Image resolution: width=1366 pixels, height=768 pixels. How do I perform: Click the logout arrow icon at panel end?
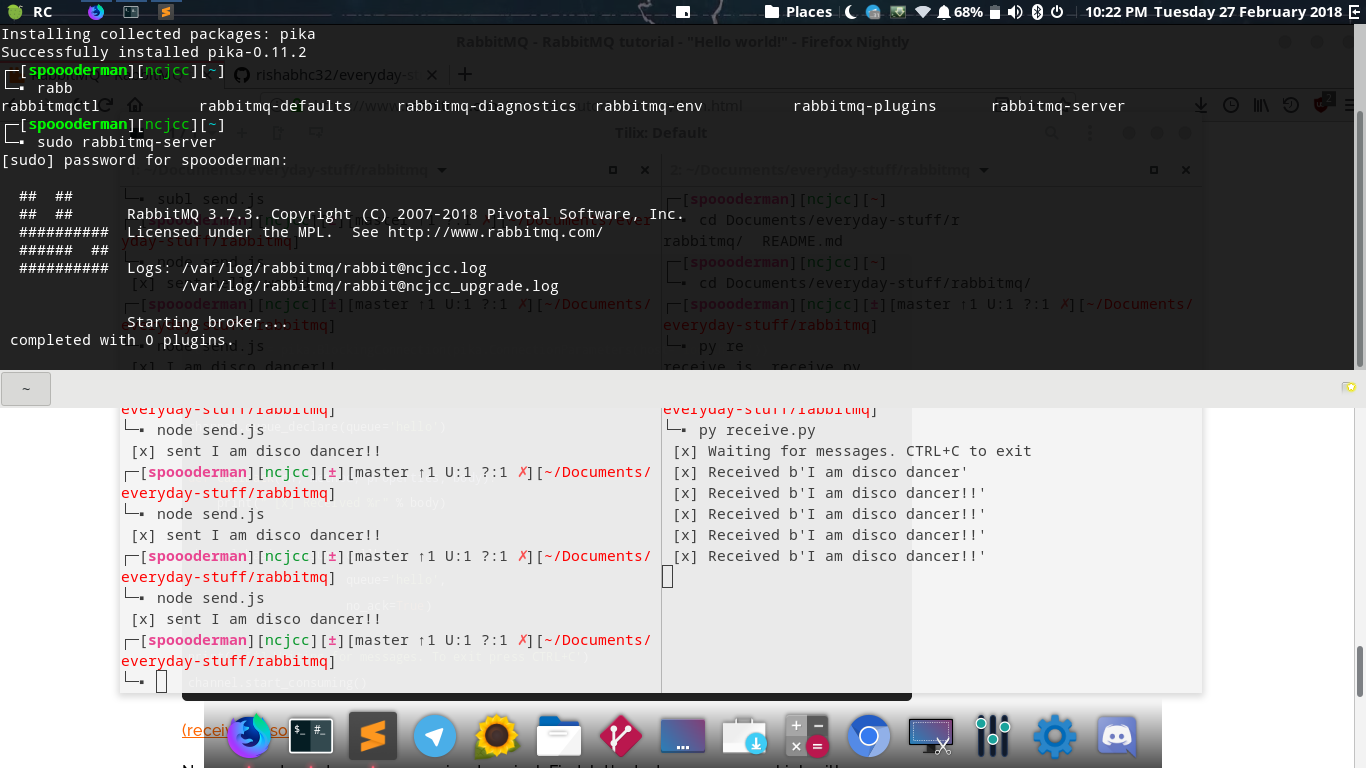(x=1355, y=12)
